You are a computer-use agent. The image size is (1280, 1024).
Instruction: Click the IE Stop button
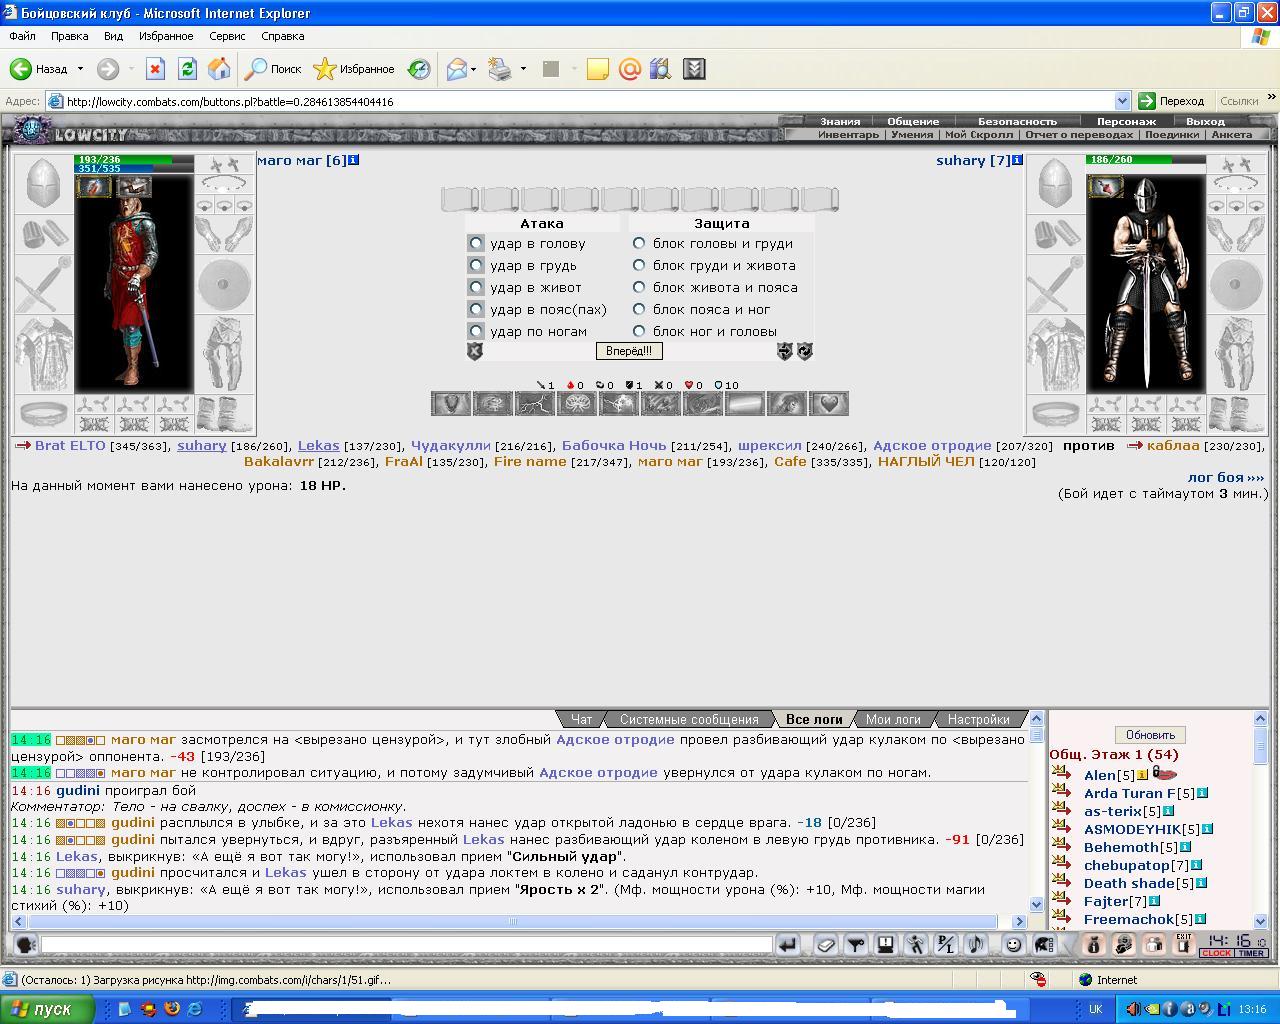[x=154, y=69]
